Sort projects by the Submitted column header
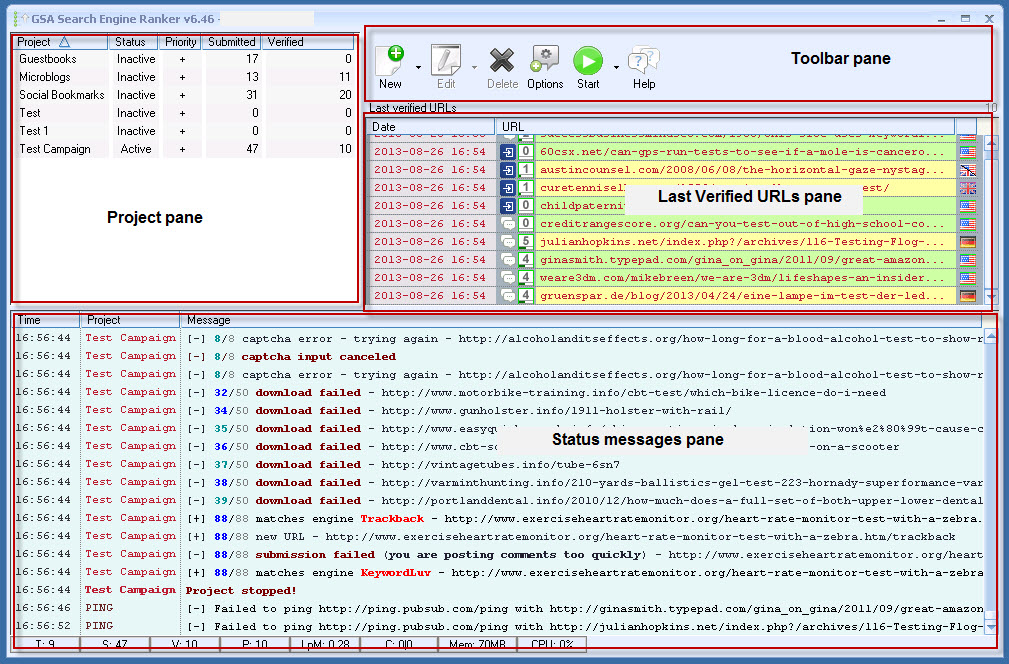 click(x=231, y=42)
